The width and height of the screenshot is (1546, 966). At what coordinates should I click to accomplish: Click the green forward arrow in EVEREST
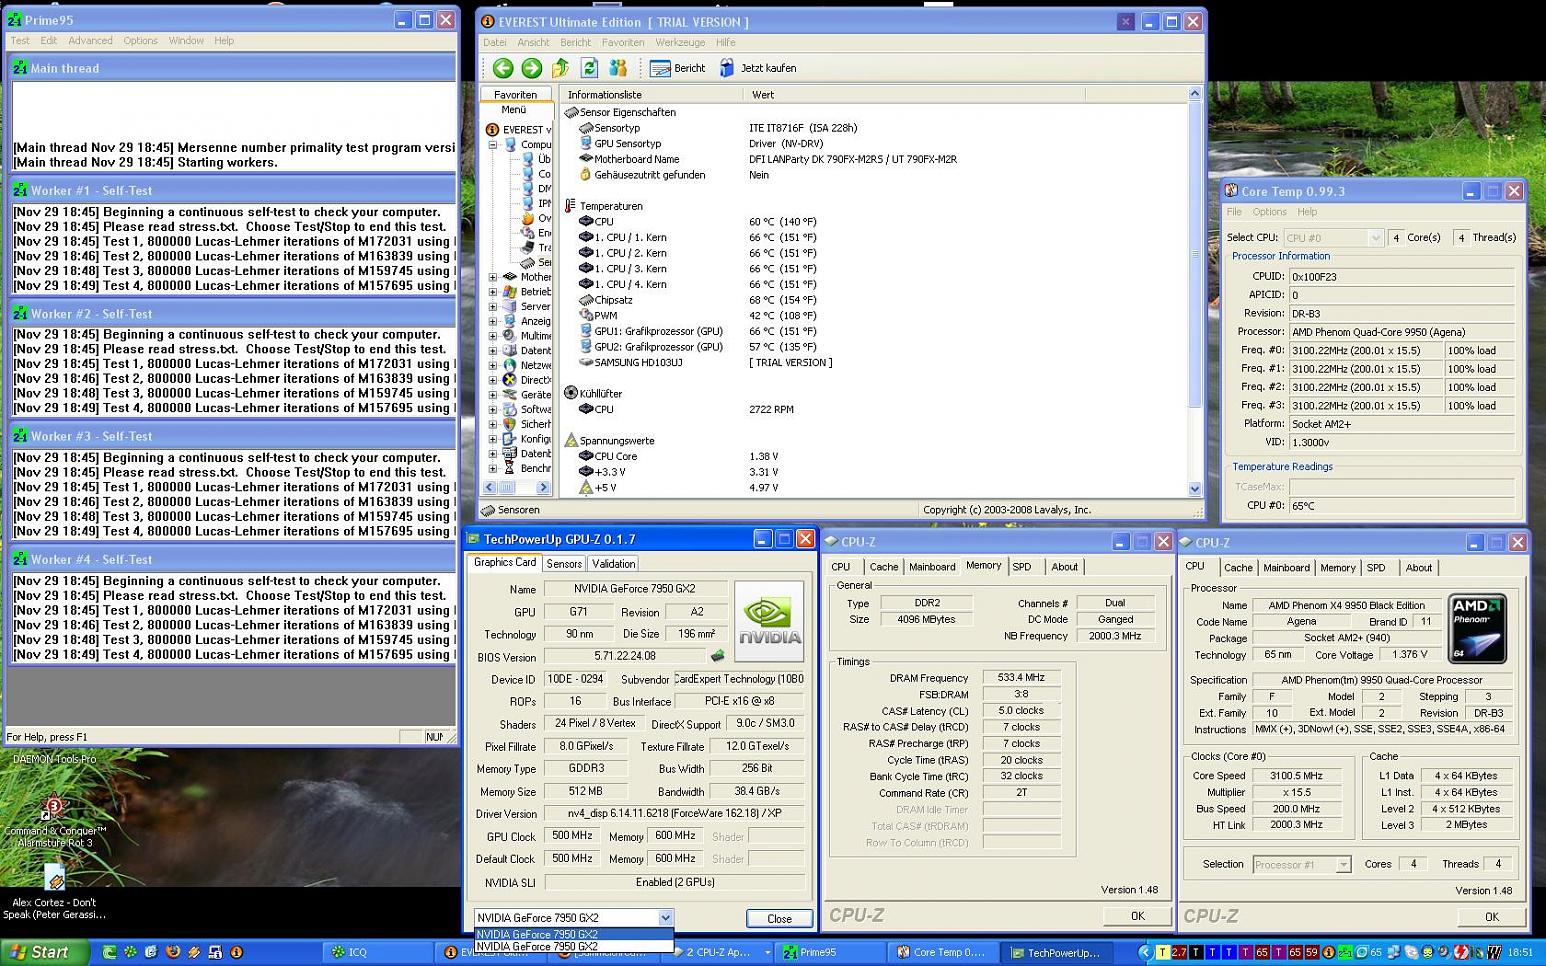[x=532, y=68]
